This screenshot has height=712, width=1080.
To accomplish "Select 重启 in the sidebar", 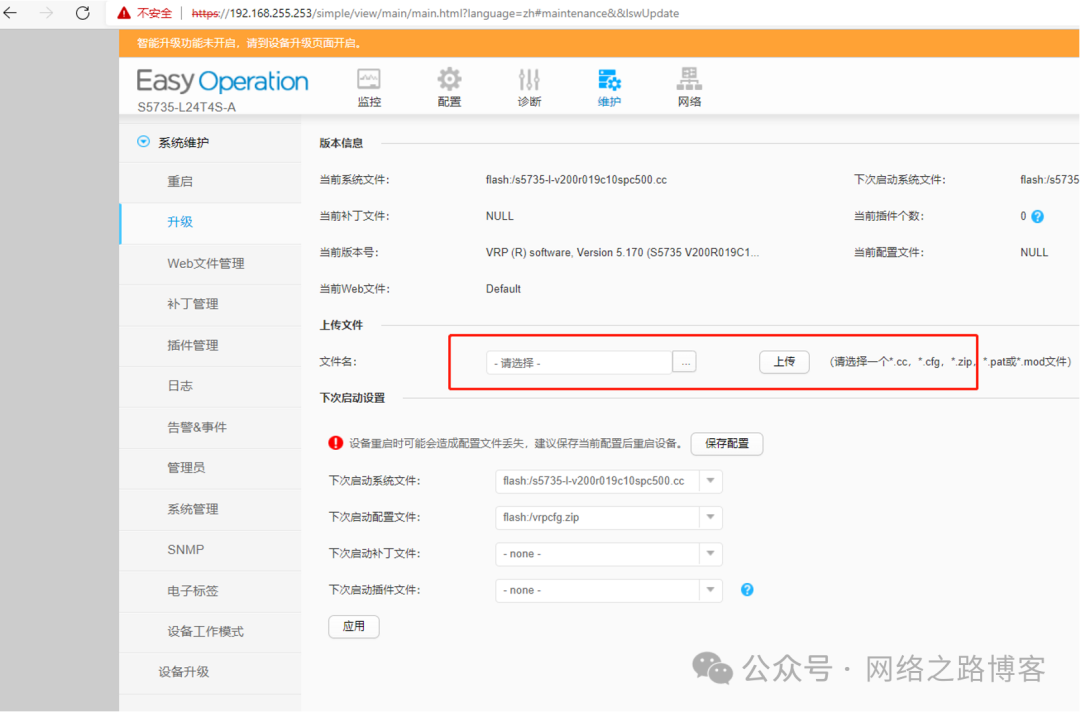I will (180, 182).
